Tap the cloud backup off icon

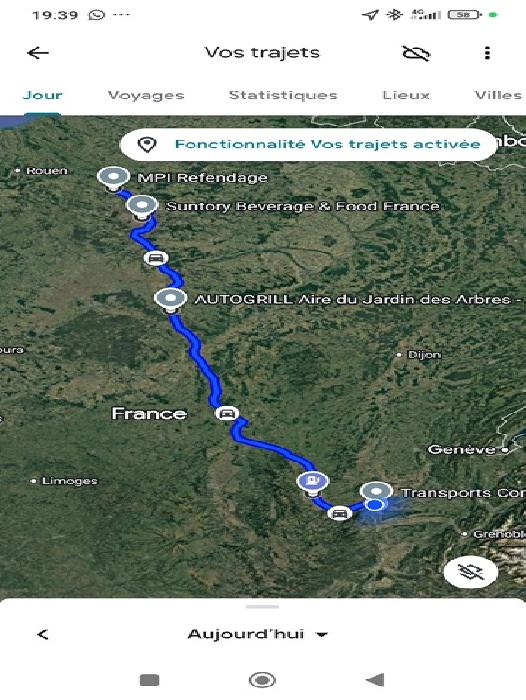click(x=416, y=53)
